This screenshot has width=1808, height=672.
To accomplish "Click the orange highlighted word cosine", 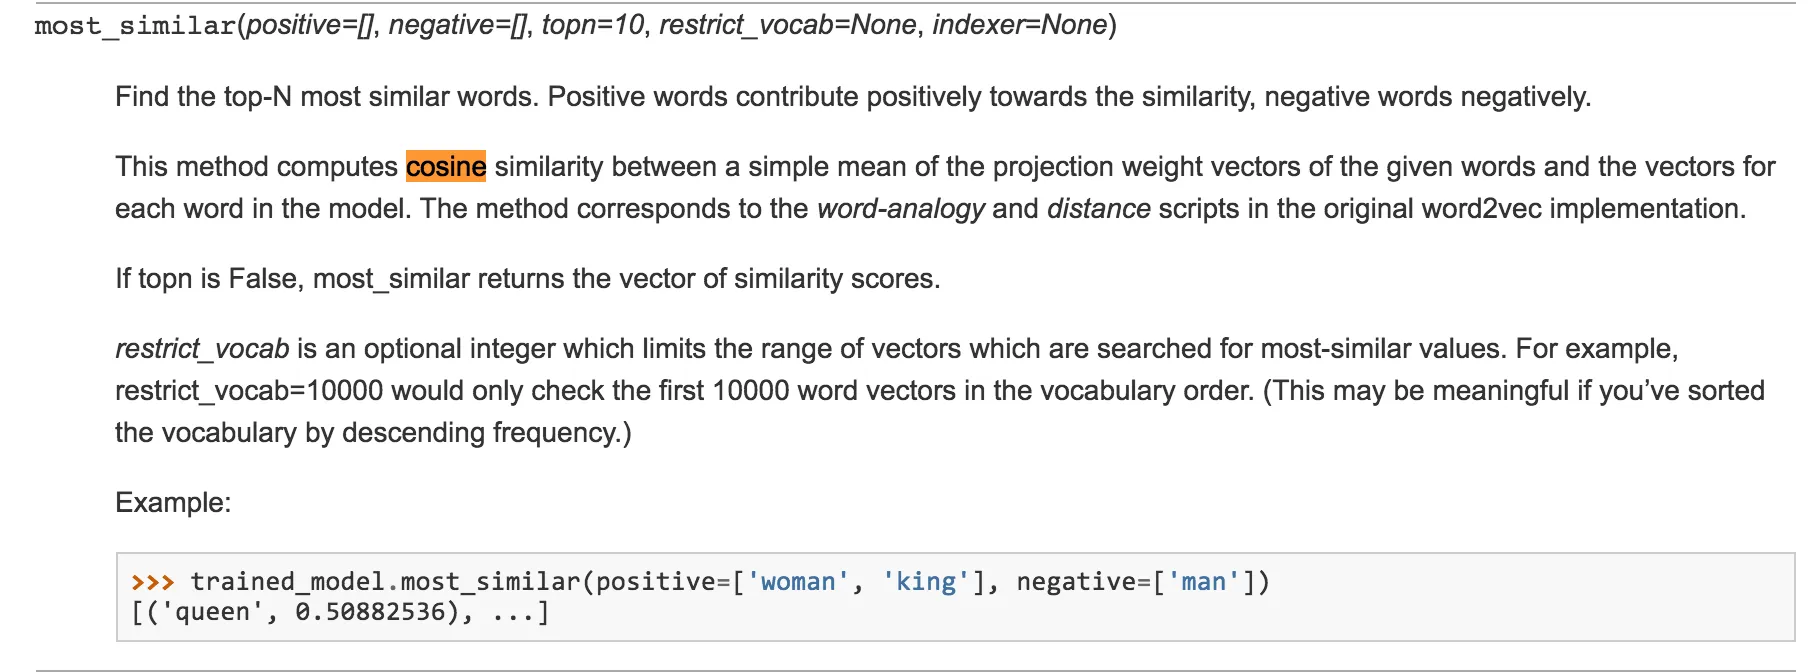I will pyautogui.click(x=446, y=166).
